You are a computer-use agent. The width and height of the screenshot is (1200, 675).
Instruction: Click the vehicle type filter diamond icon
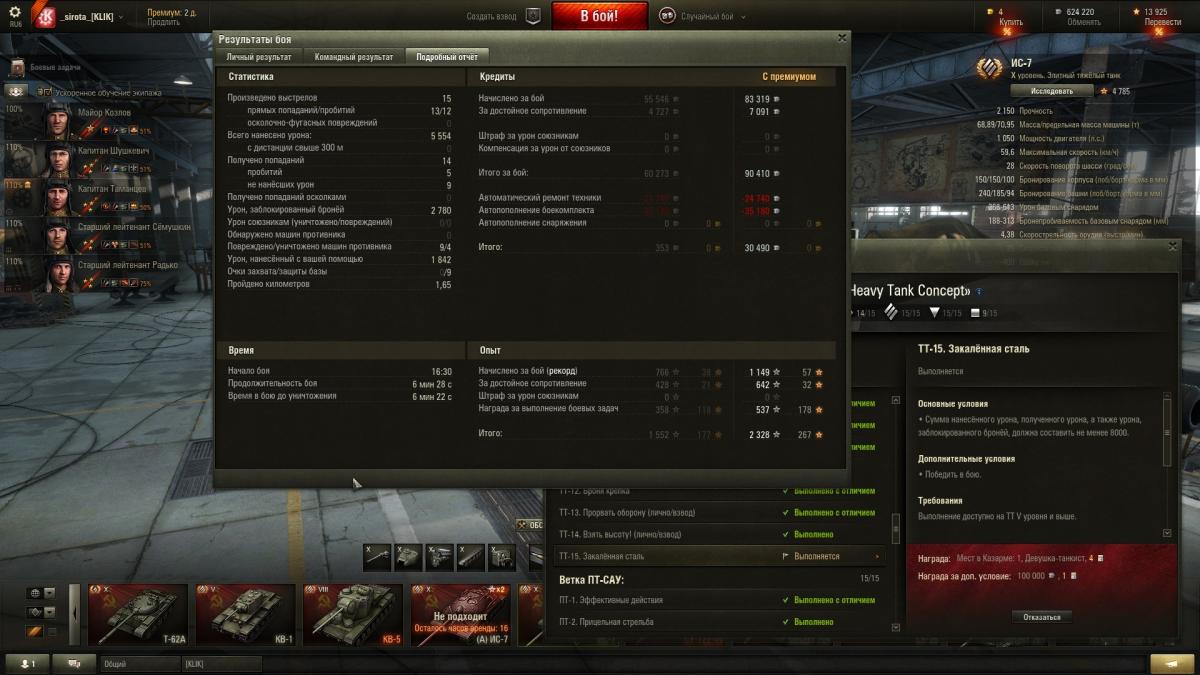coord(36,611)
